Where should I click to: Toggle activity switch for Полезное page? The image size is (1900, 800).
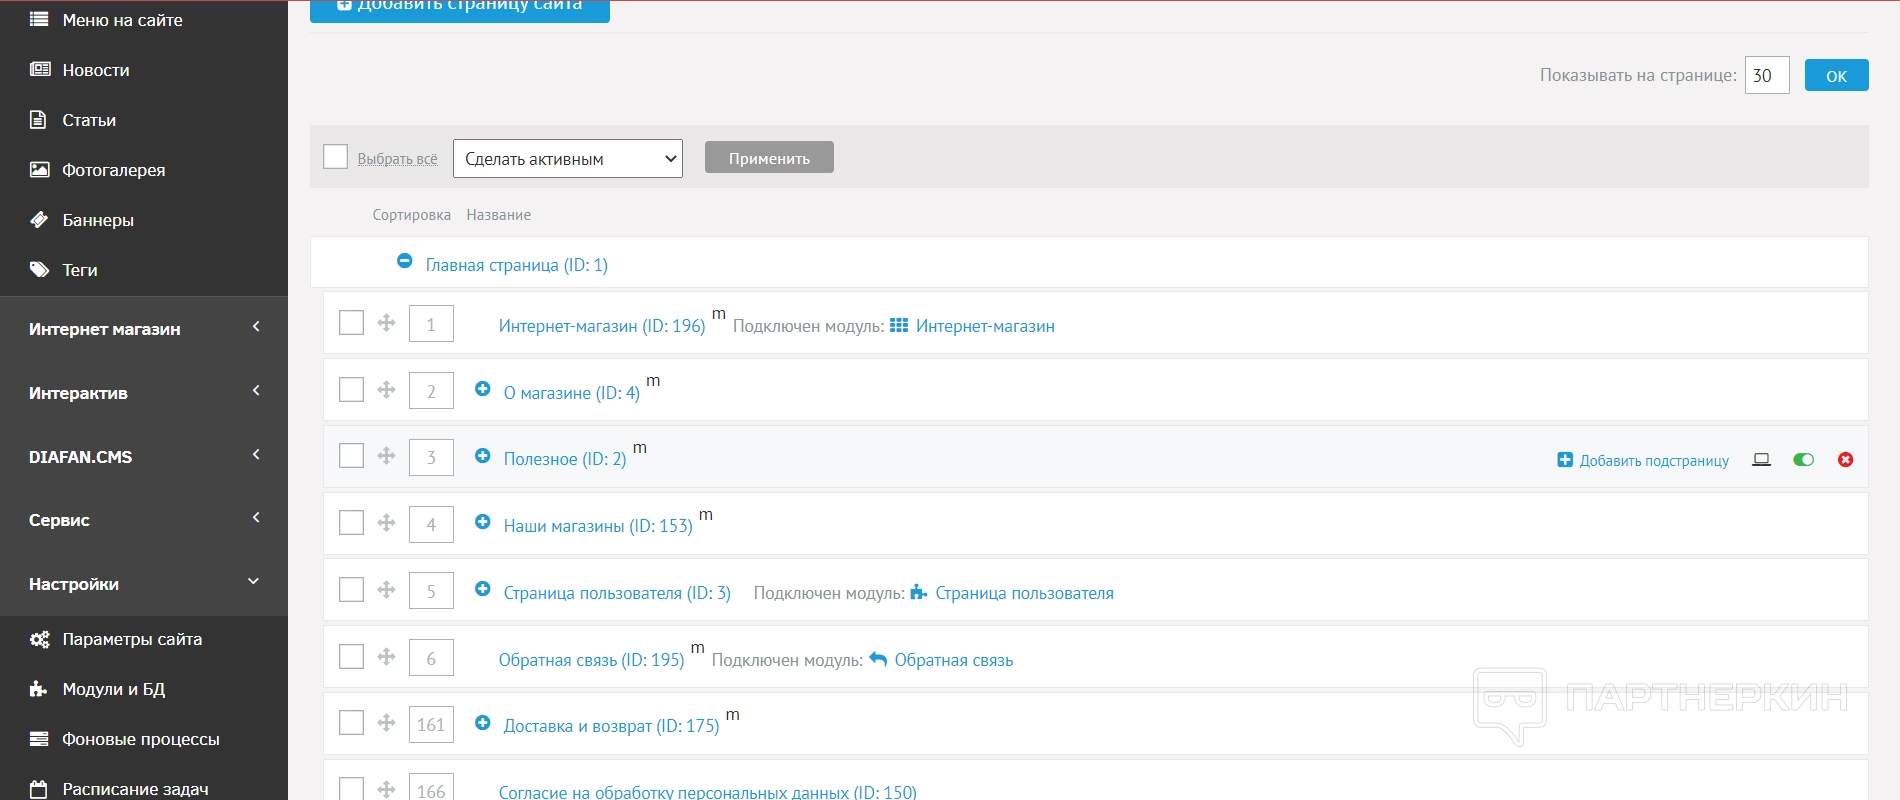click(1804, 460)
